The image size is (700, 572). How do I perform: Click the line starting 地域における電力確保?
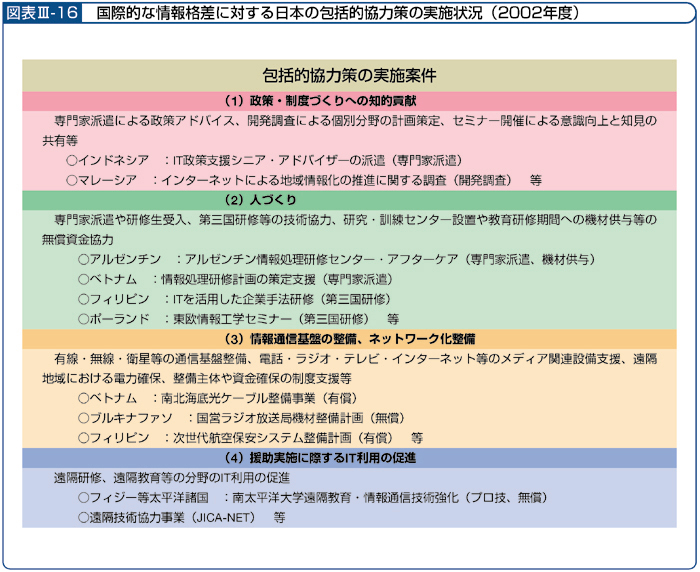(x=197, y=379)
